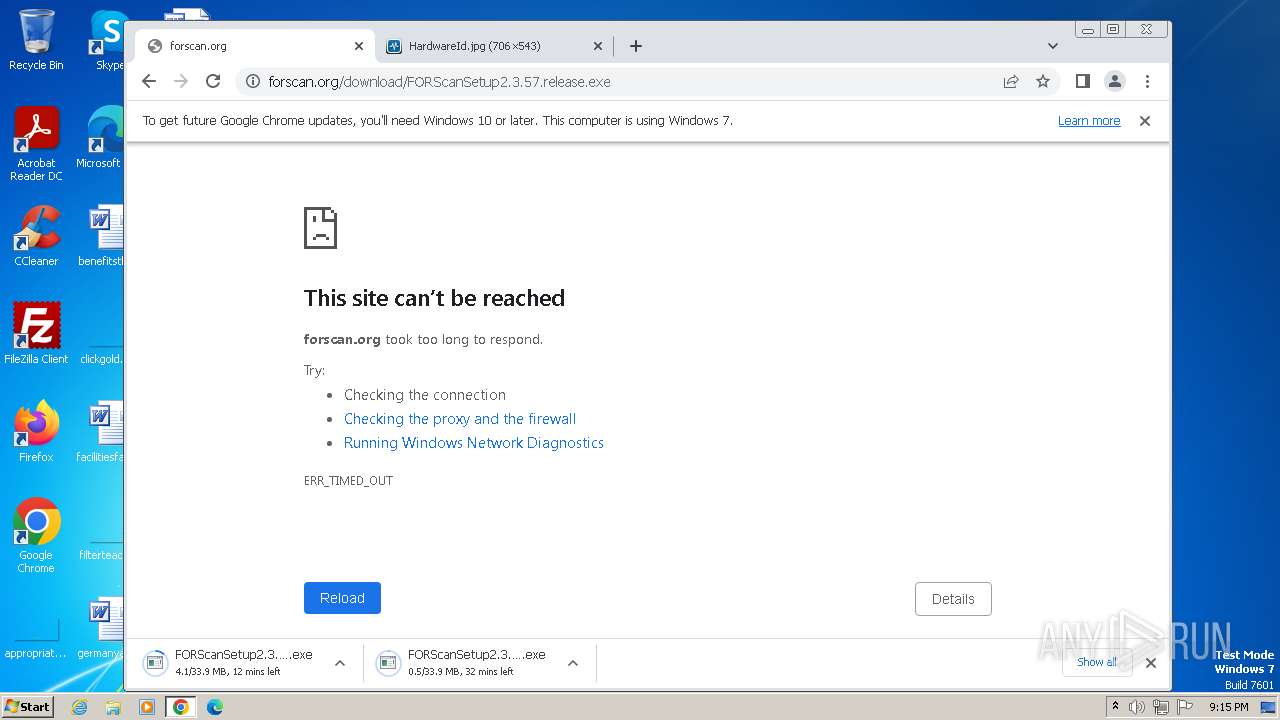This screenshot has height=720, width=1280.
Task: Reload the page with toolbar refresh icon
Action: [x=213, y=81]
